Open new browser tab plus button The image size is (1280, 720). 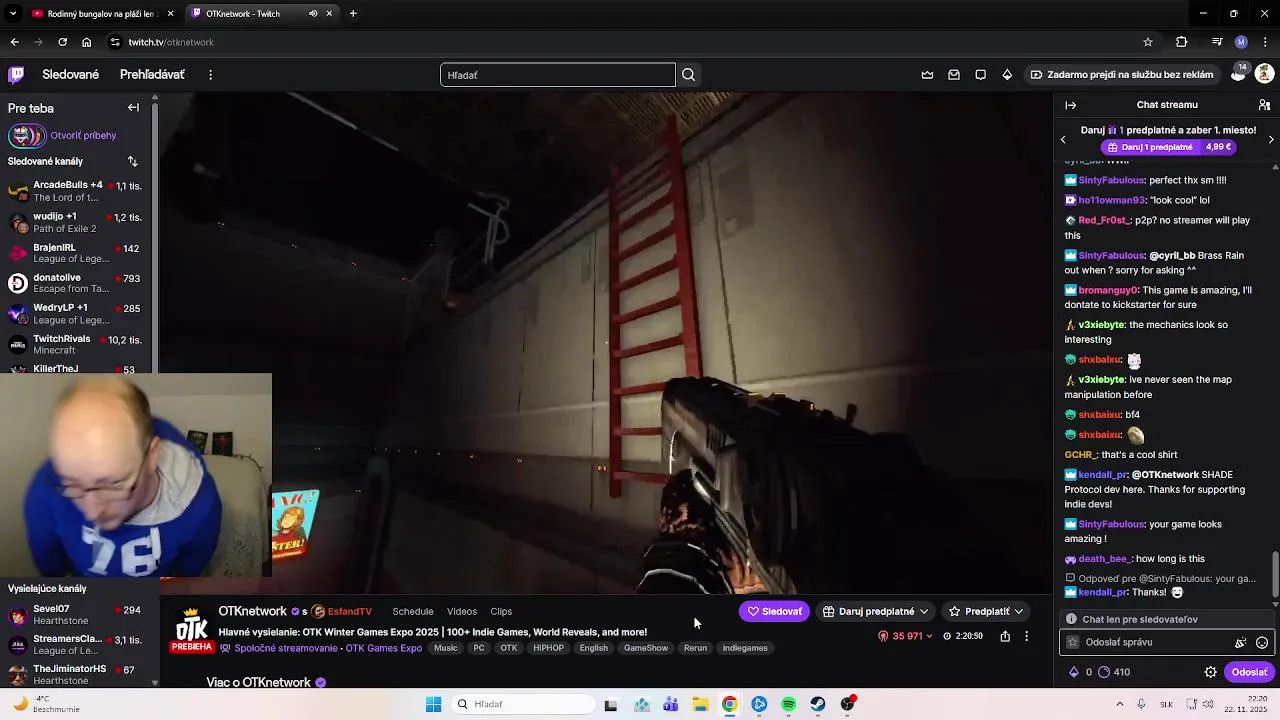[353, 14]
